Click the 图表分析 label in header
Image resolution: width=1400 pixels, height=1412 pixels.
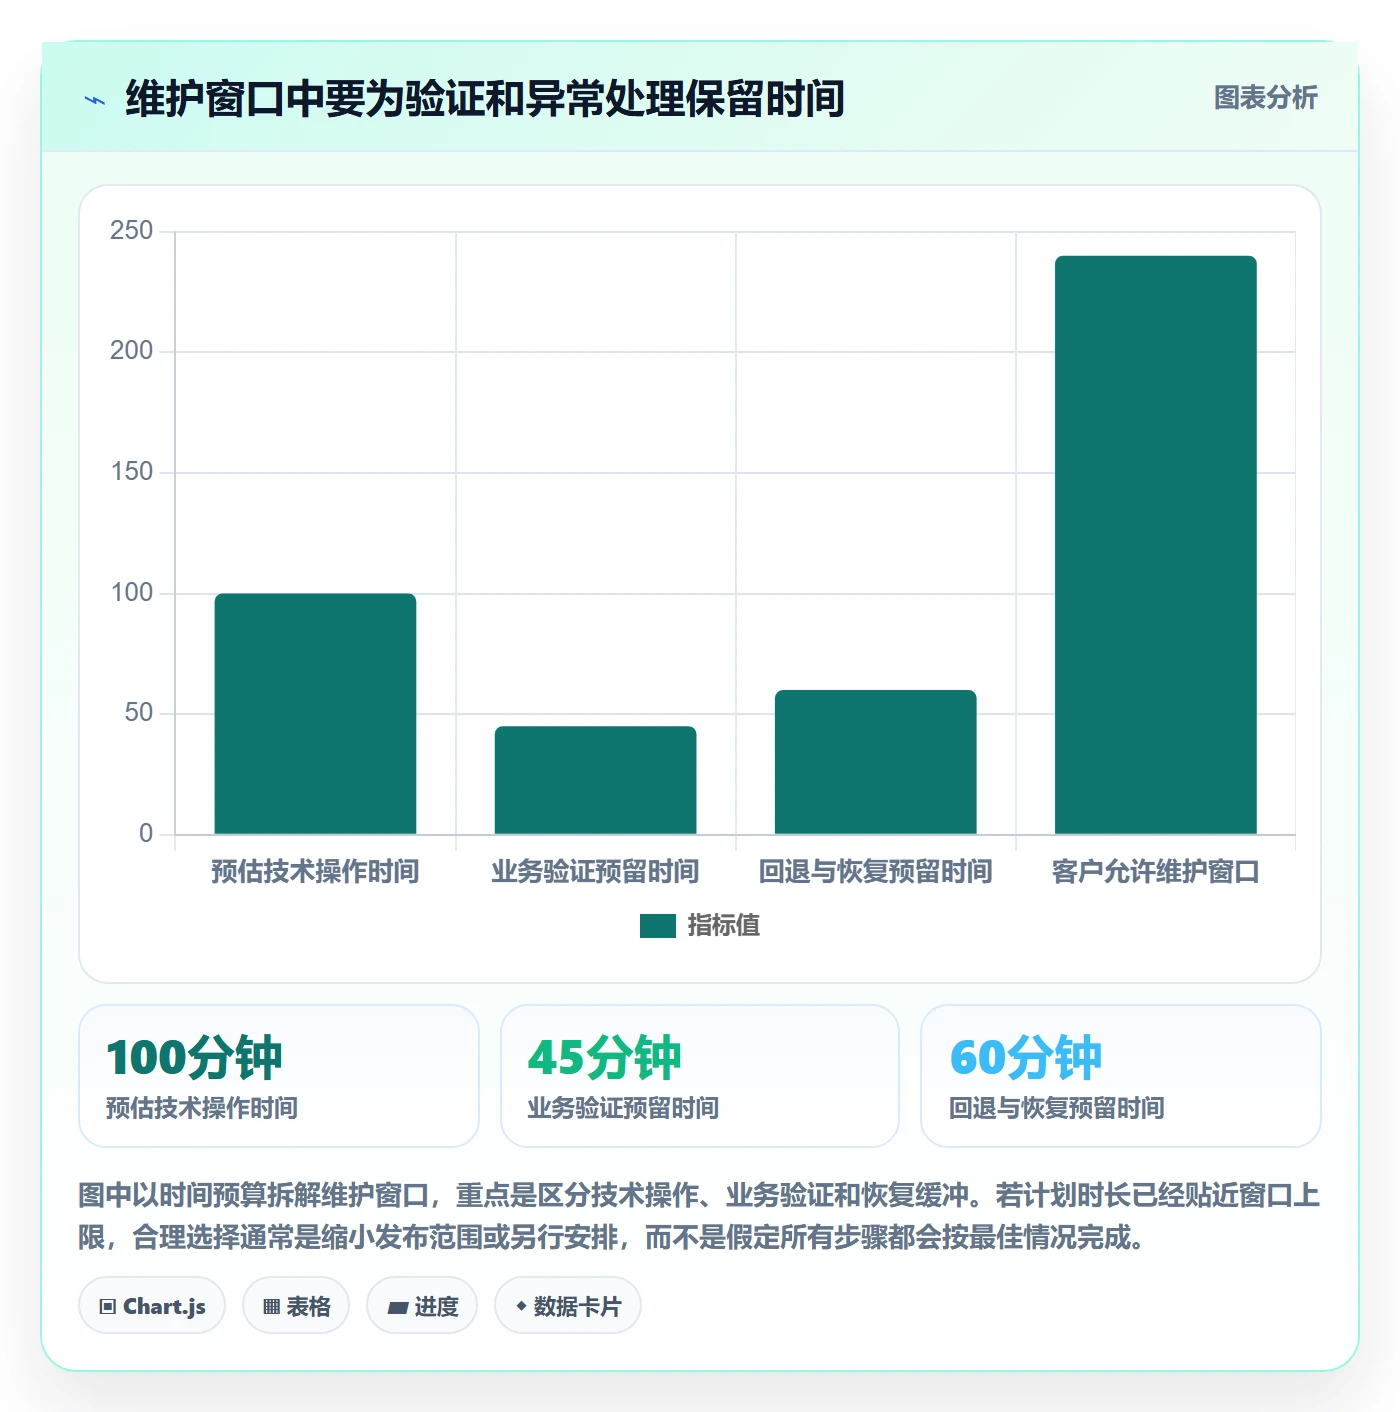[x=1265, y=98]
